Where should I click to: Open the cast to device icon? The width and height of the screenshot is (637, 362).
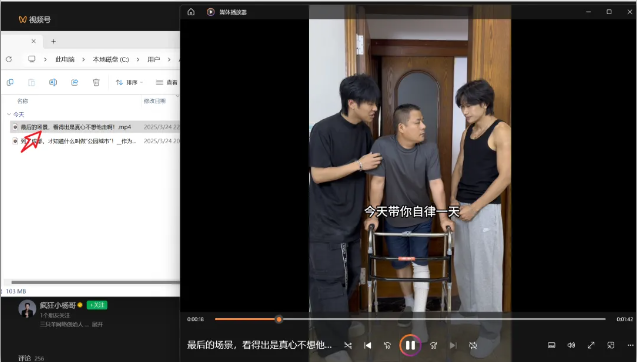(x=551, y=345)
